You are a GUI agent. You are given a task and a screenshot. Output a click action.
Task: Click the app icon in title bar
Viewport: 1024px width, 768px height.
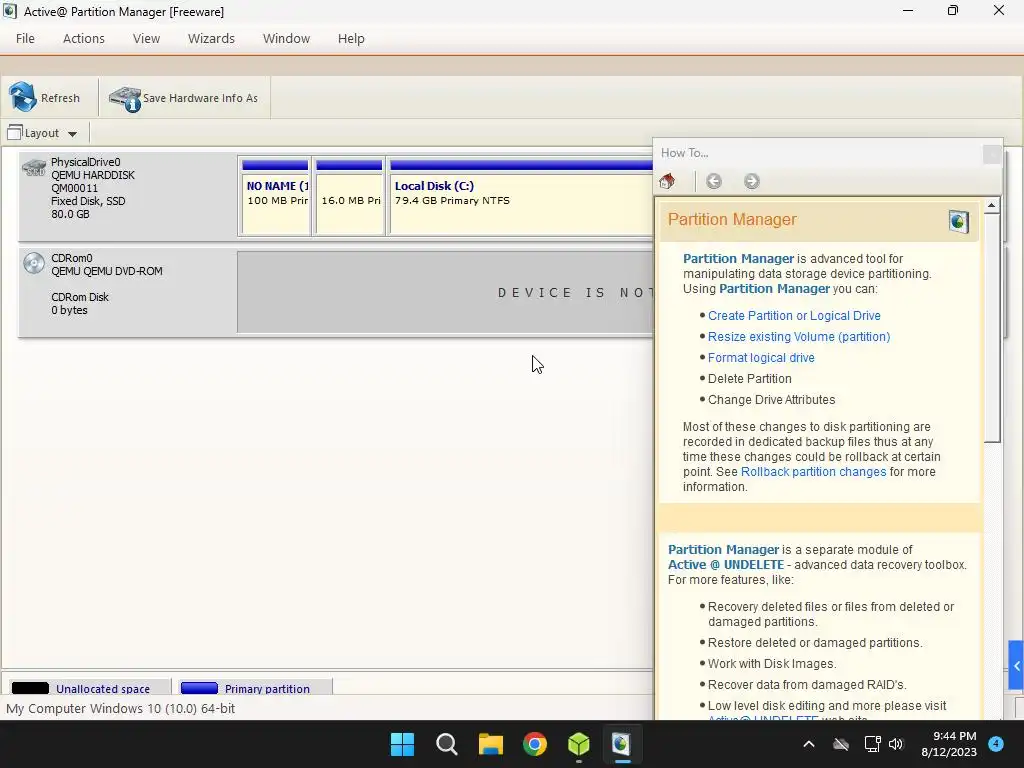click(x=10, y=11)
